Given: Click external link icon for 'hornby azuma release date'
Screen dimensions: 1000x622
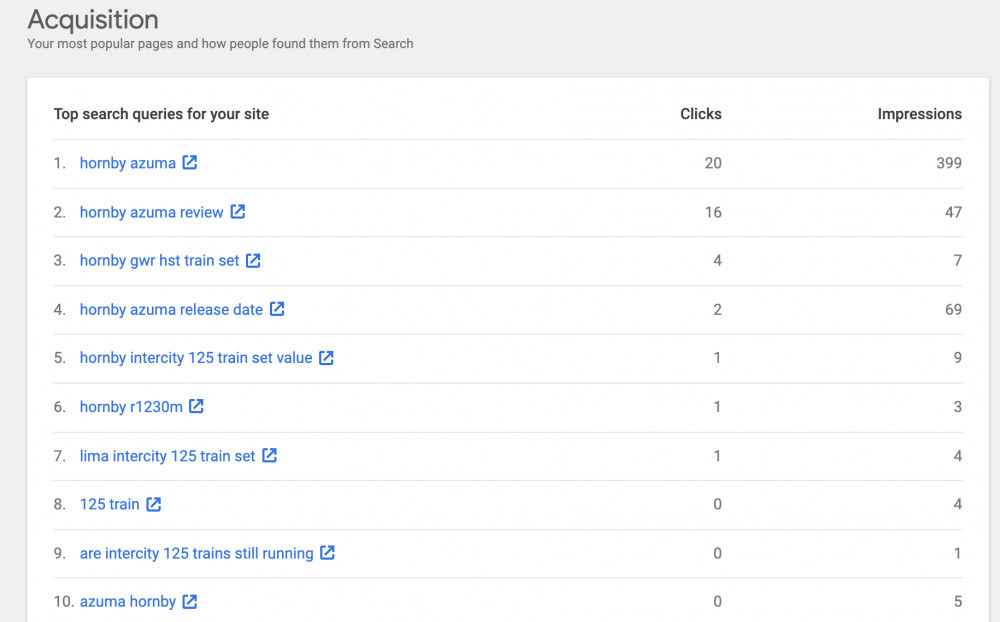Looking at the screenshot, I should 277,310.
